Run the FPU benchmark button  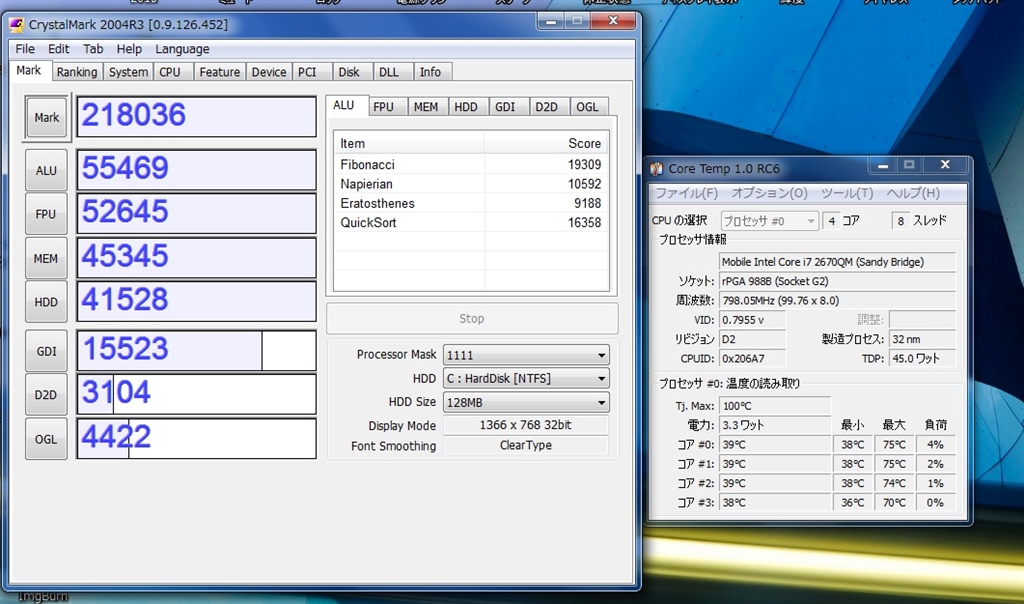pos(46,214)
